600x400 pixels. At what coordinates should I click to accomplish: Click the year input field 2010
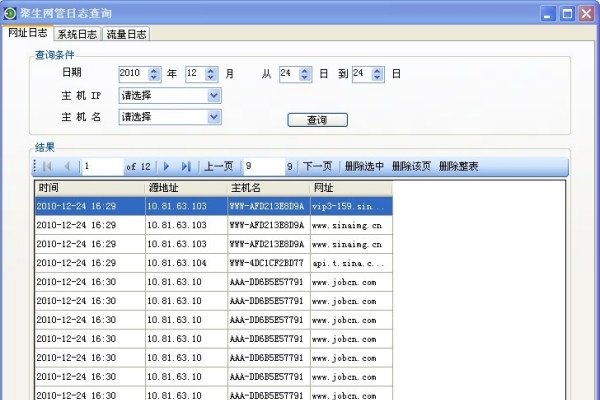[x=134, y=74]
